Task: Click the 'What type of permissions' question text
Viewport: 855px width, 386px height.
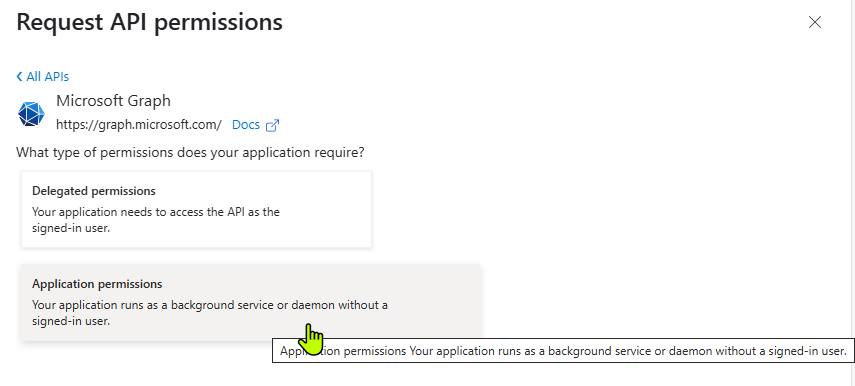Action: click(x=190, y=152)
